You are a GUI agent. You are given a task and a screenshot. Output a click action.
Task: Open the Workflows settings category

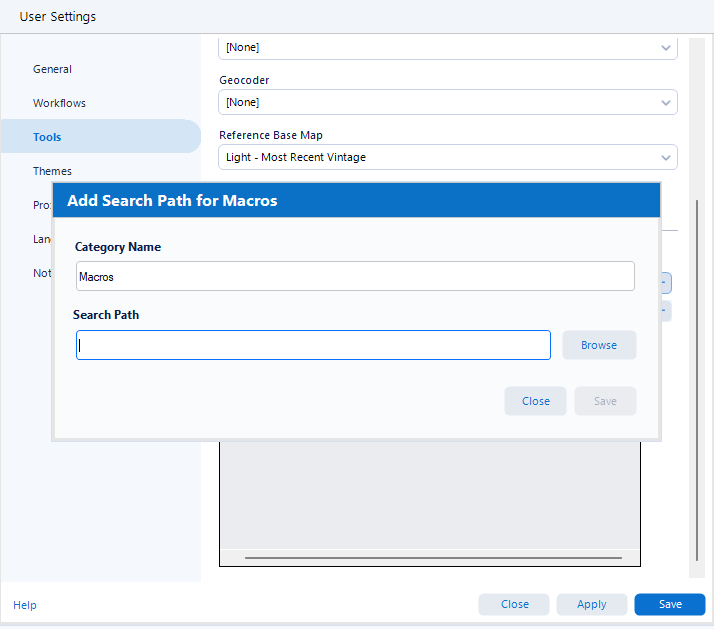[59, 103]
